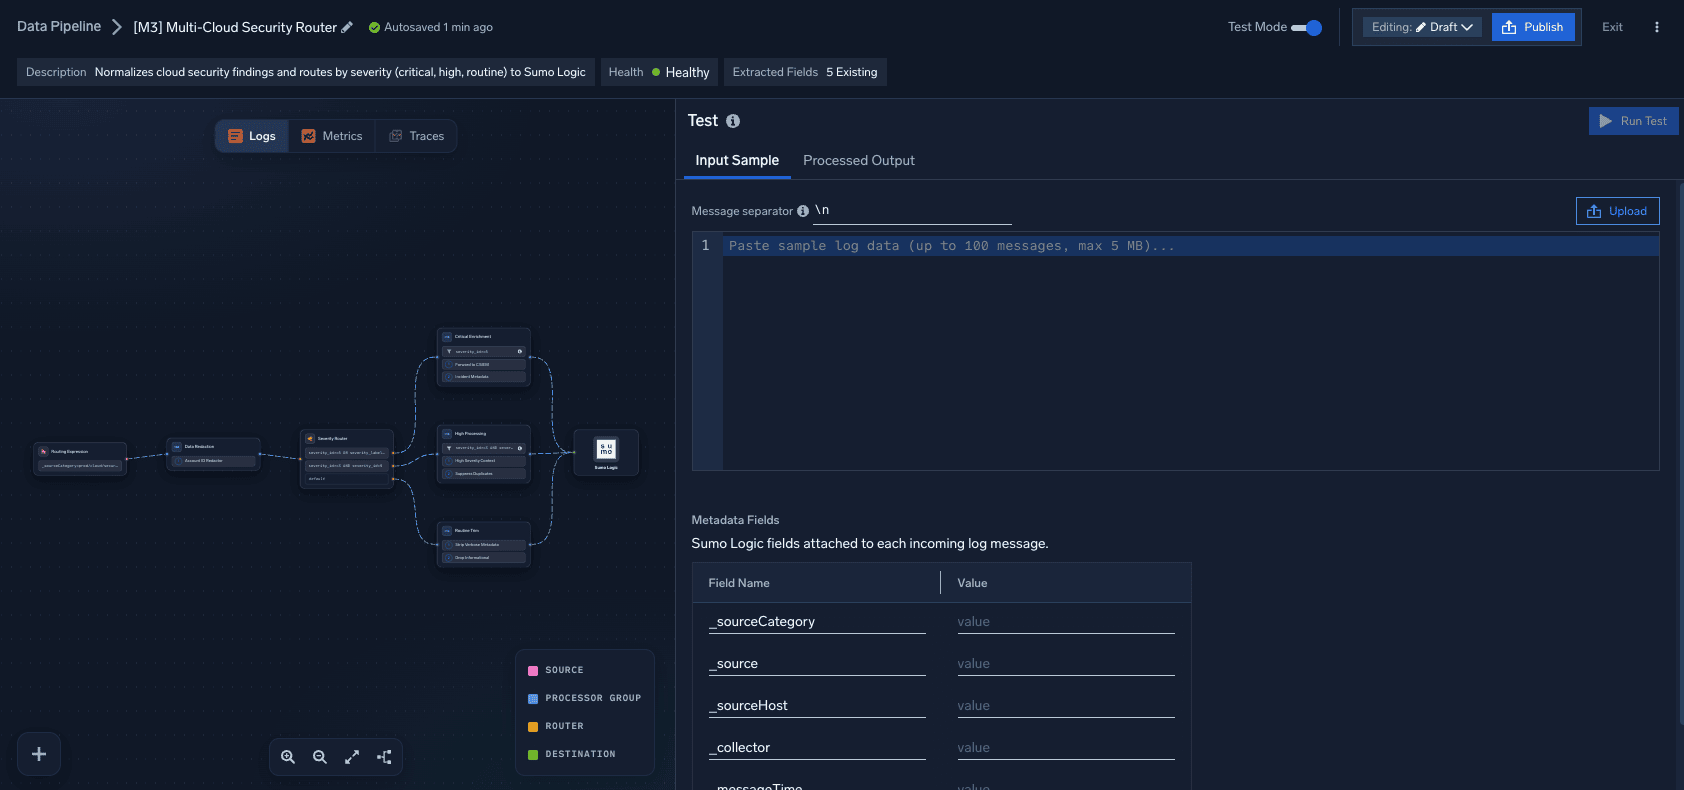This screenshot has height=790, width=1684.
Task: Click the Critical Enrichment group icon
Action: pyautogui.click(x=447, y=336)
